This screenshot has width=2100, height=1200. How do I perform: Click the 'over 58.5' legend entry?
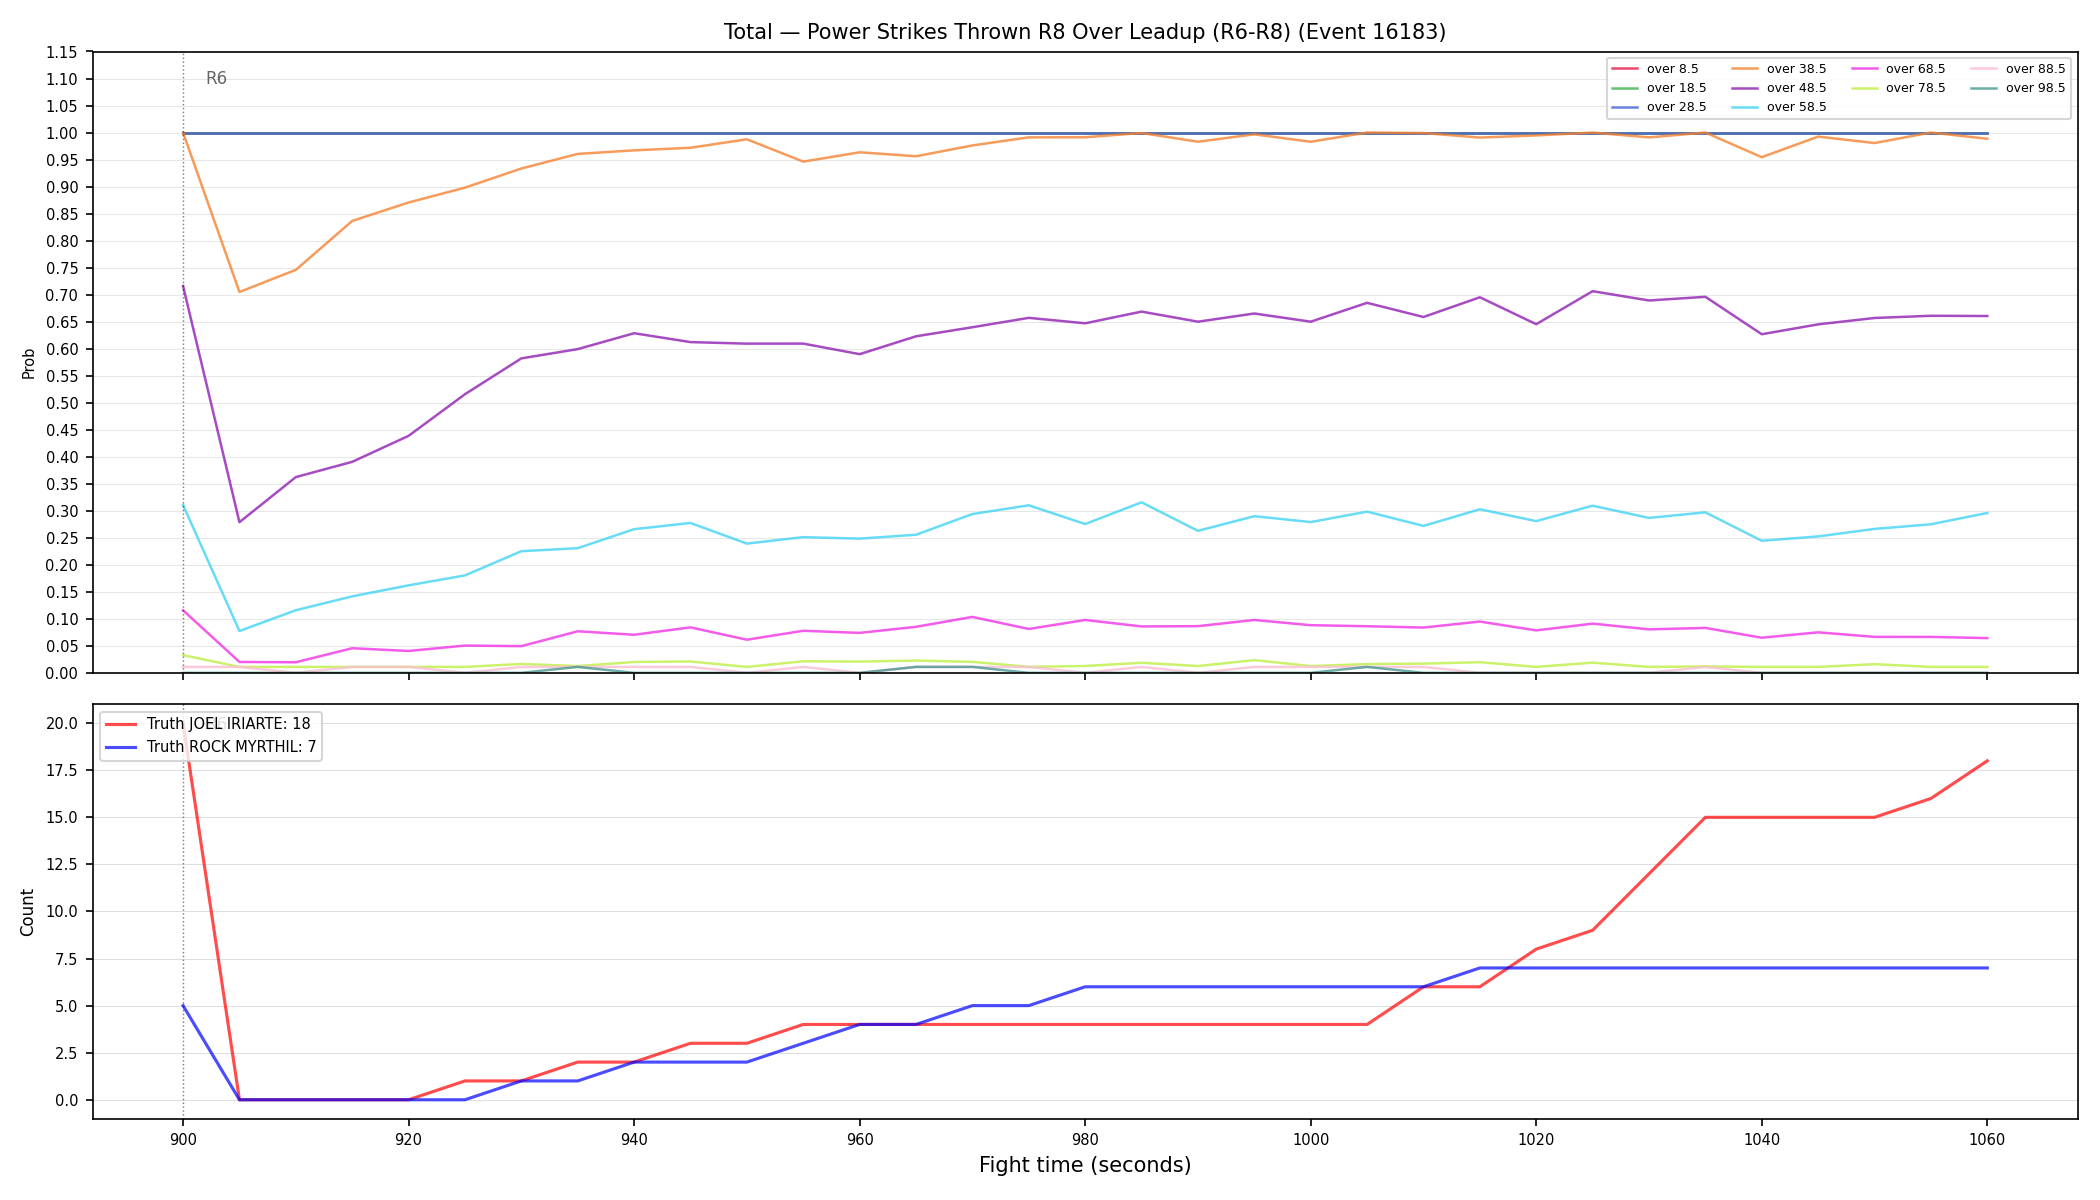pyautogui.click(x=1779, y=107)
